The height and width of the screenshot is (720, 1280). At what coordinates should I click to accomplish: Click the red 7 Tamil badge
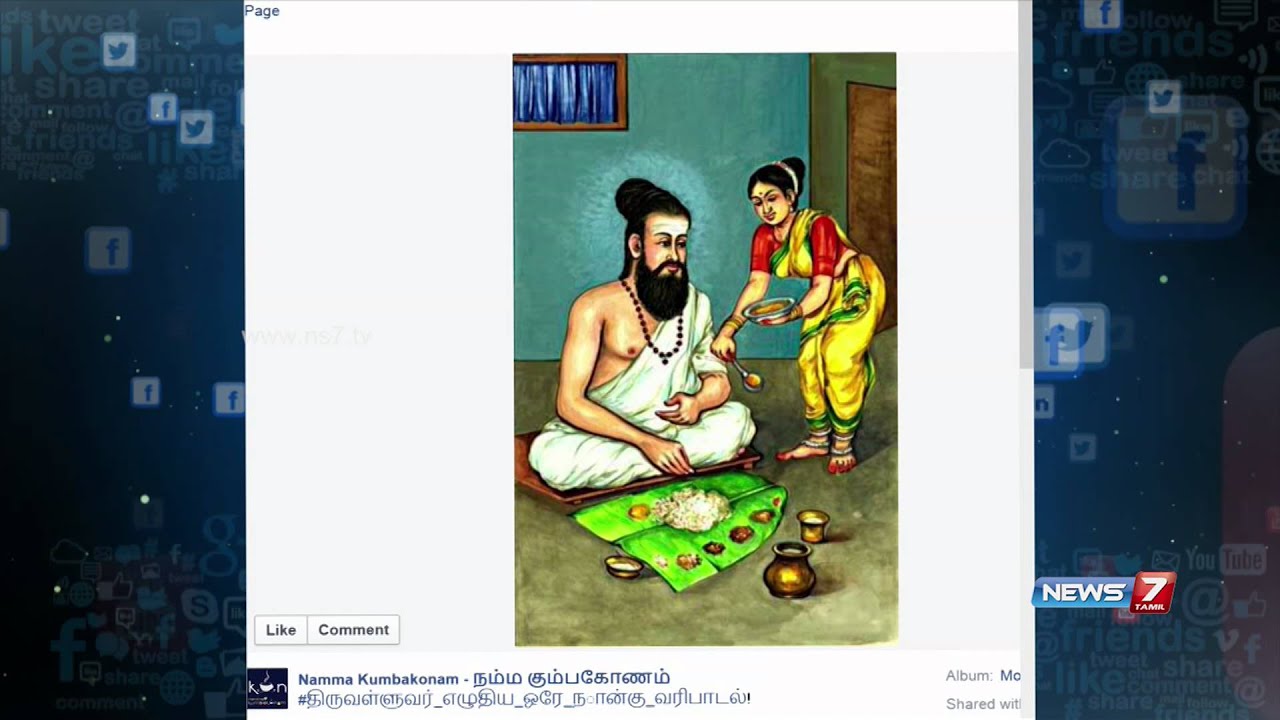pos(1150,592)
